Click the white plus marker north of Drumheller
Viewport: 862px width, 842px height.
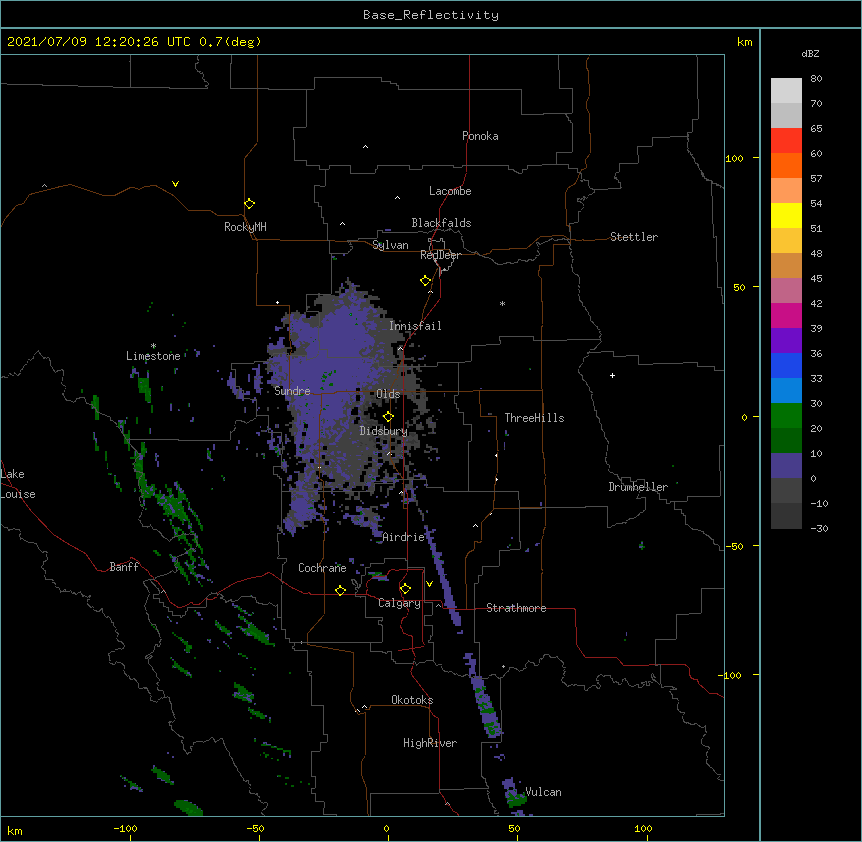[x=612, y=375]
